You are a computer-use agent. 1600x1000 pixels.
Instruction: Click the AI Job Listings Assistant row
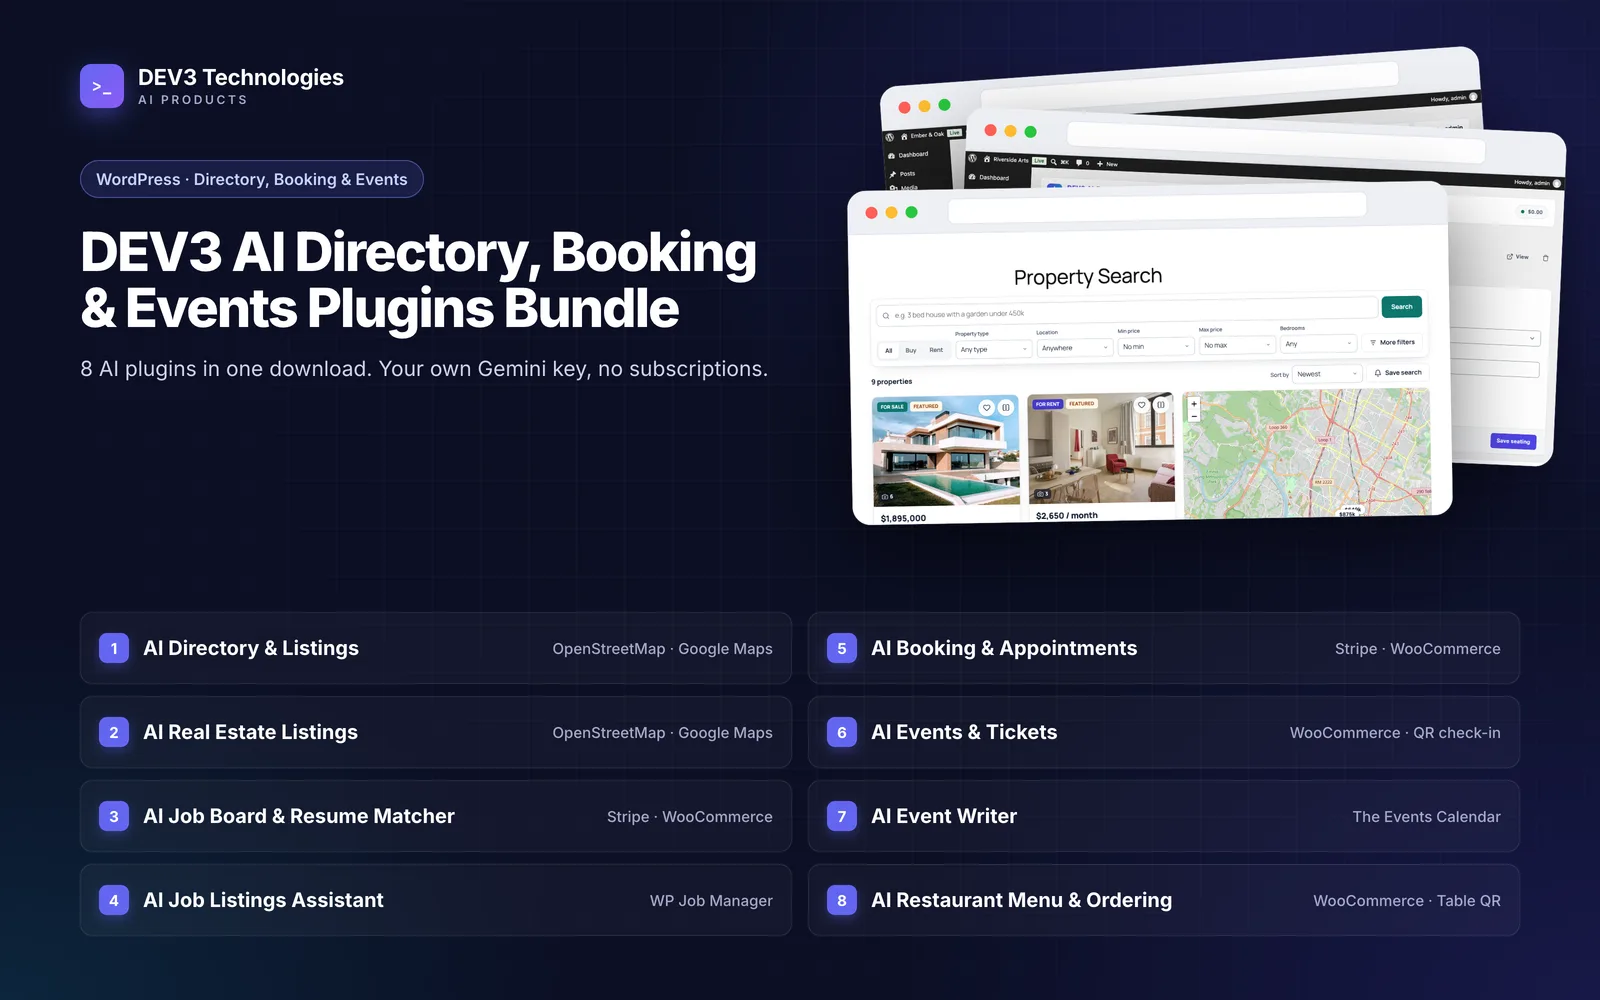436,900
